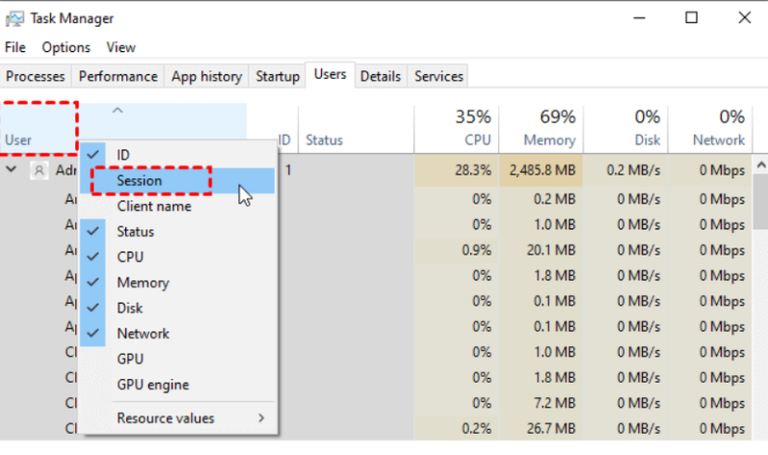Enable the Session column option
This screenshot has width=768, height=455.
139,181
